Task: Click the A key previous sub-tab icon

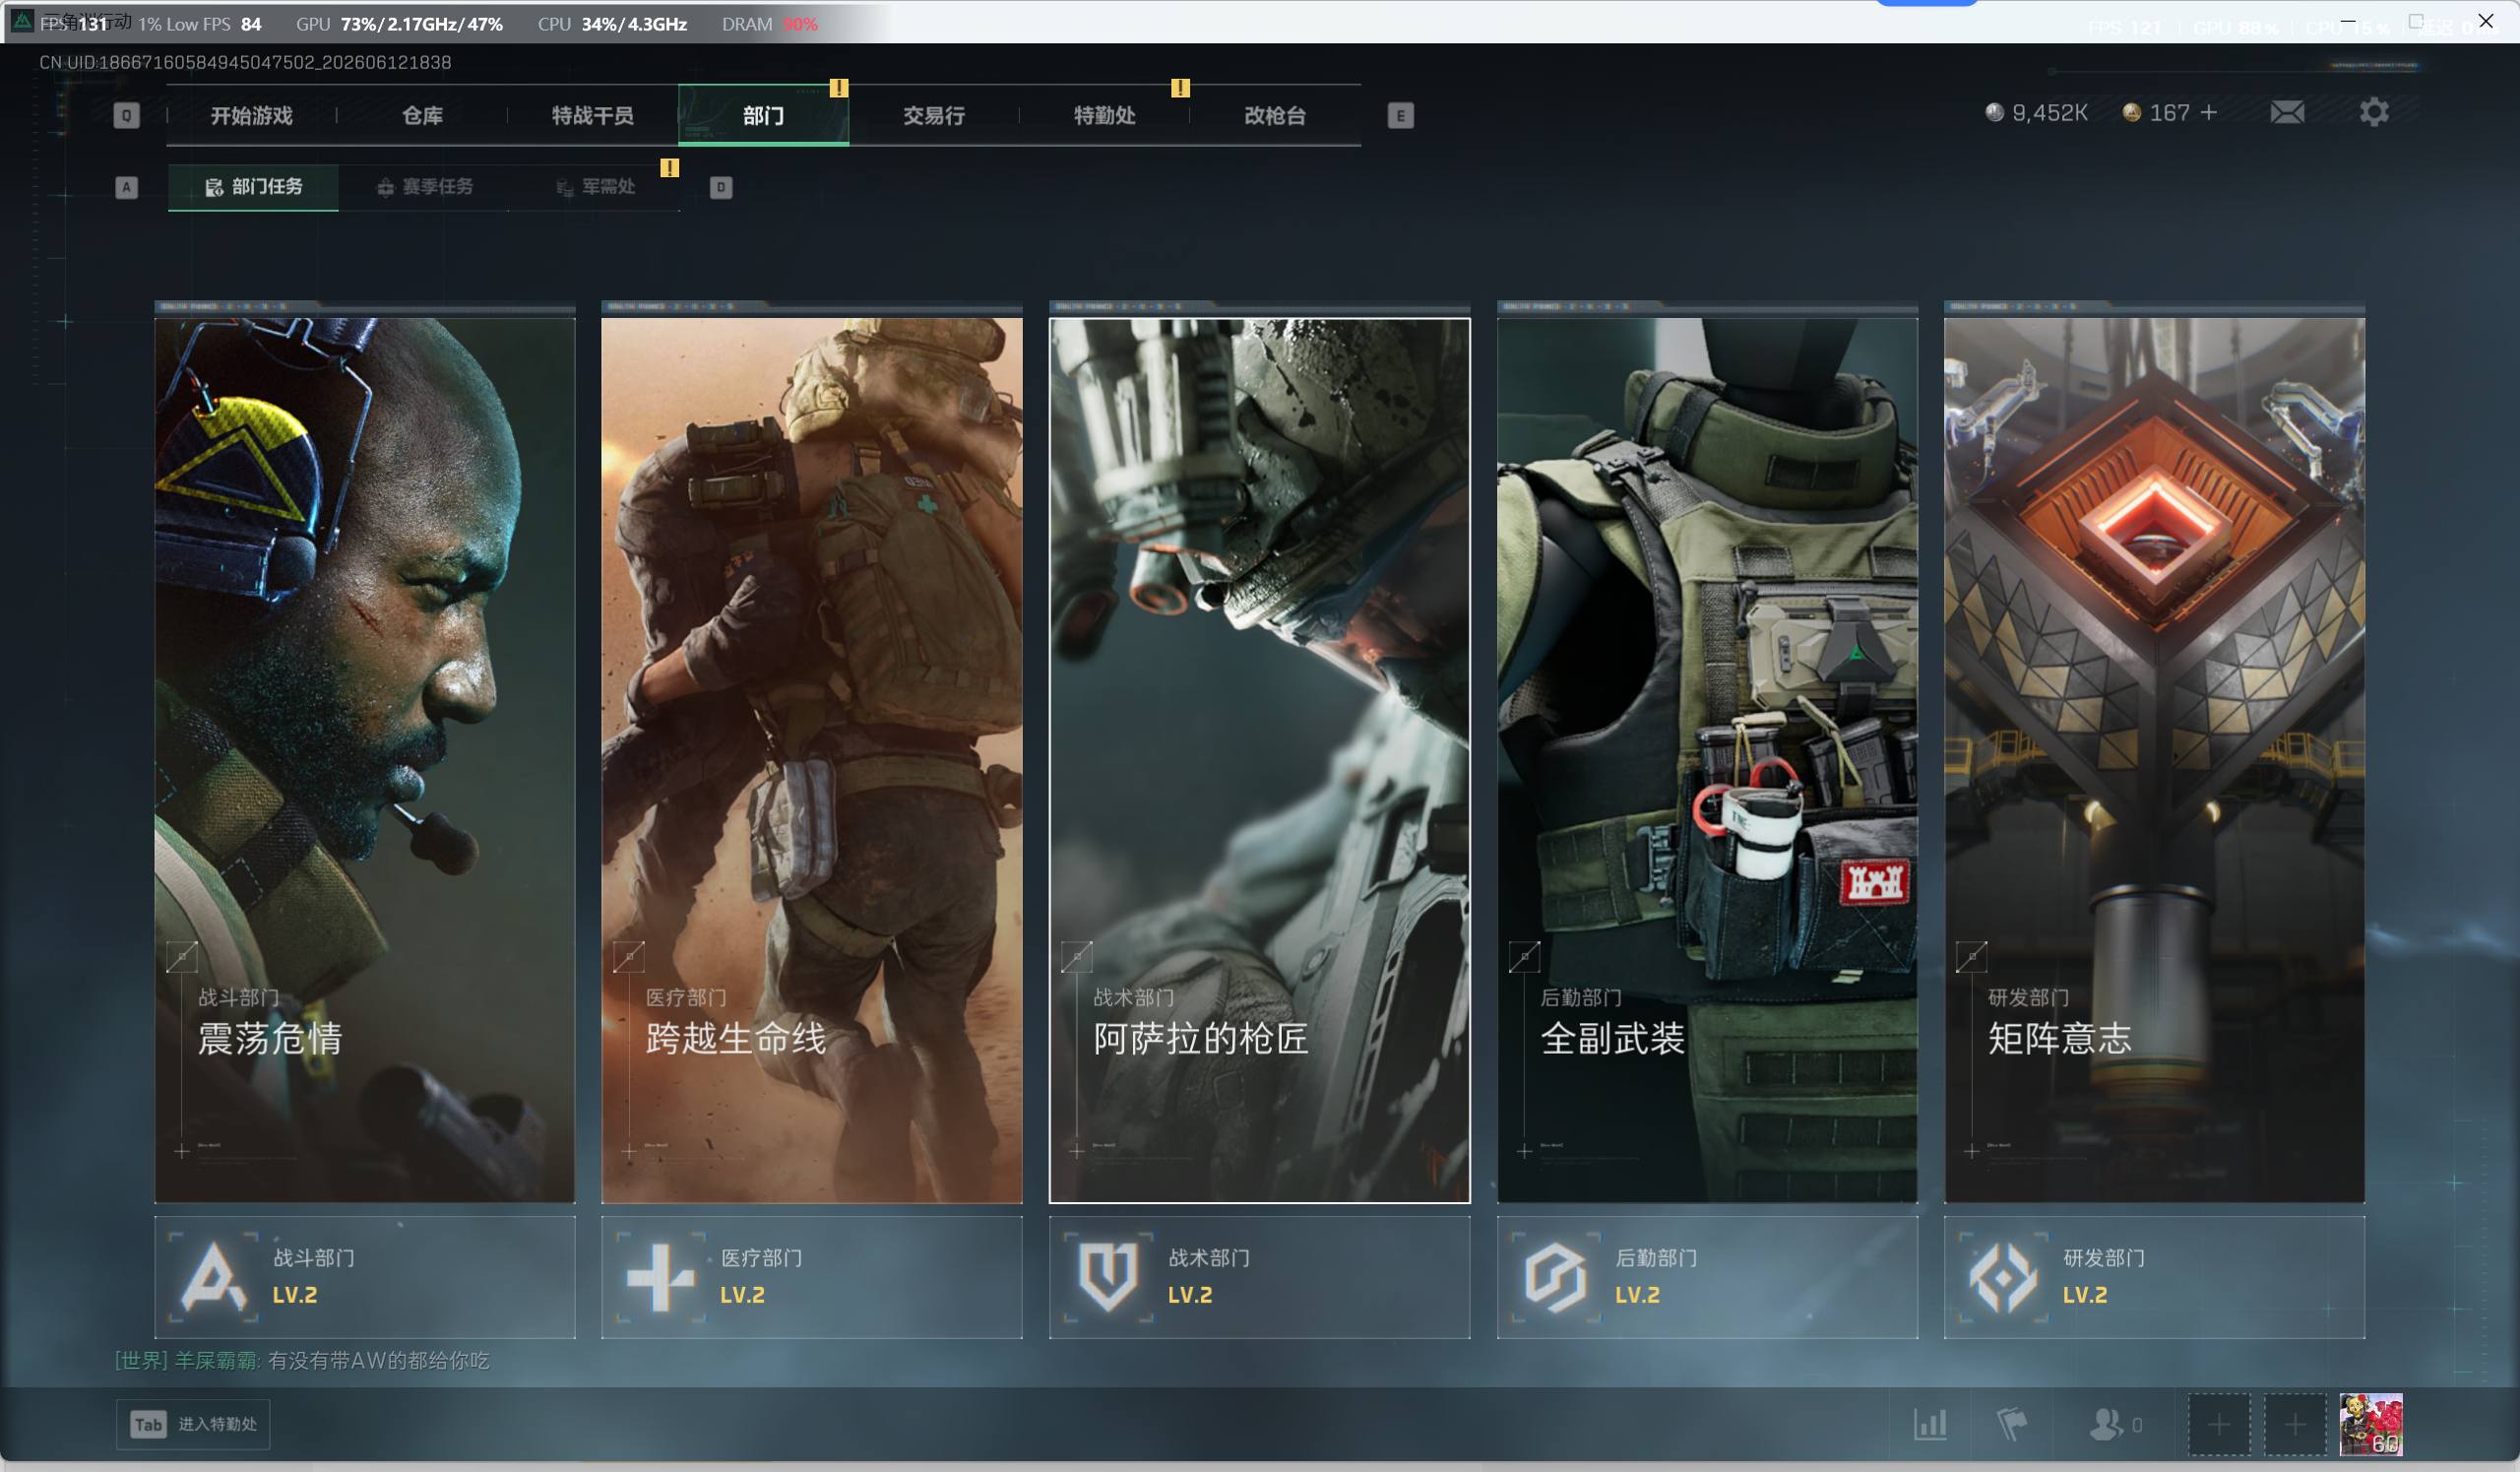Action: pyautogui.click(x=126, y=187)
